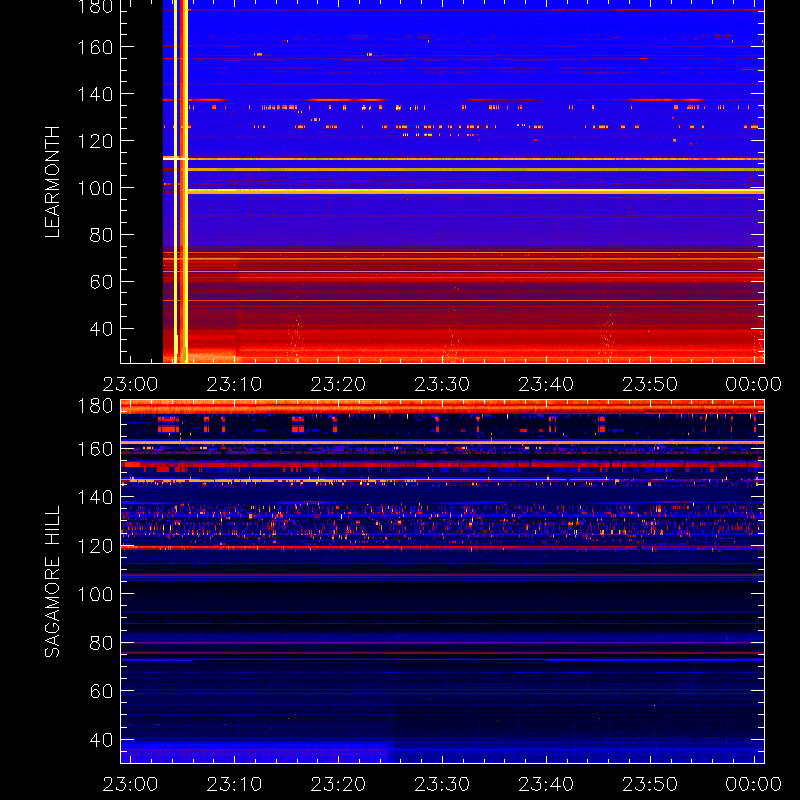The height and width of the screenshot is (800, 800).
Task: Select the 180 tick label on Sagamore Hill plot
Action: [x=95, y=406]
